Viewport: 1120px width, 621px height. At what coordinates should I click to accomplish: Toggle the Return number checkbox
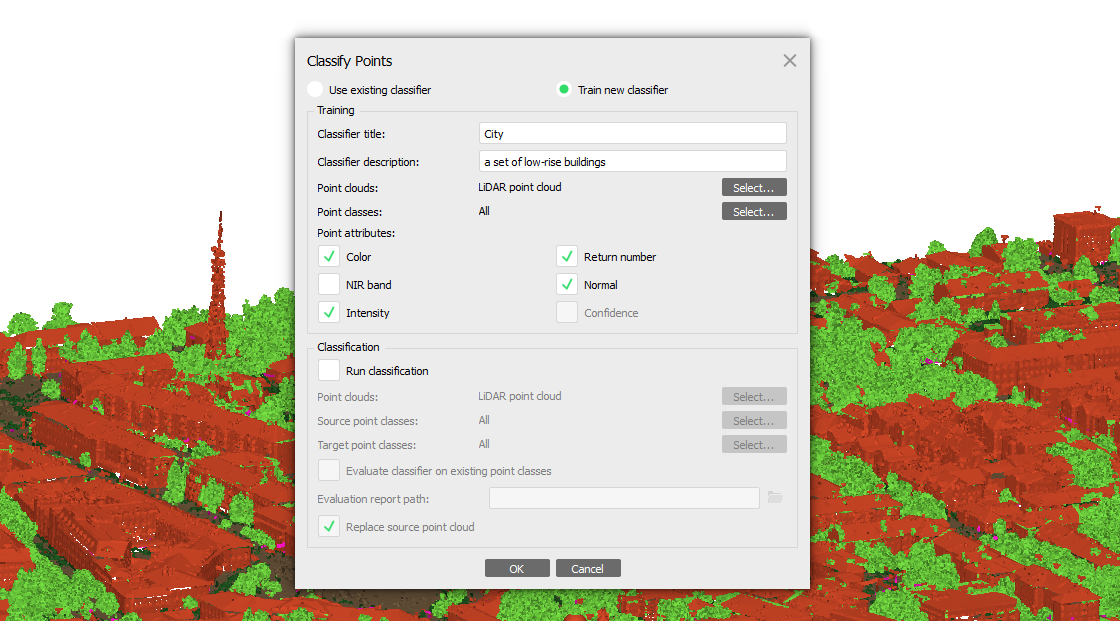point(566,256)
